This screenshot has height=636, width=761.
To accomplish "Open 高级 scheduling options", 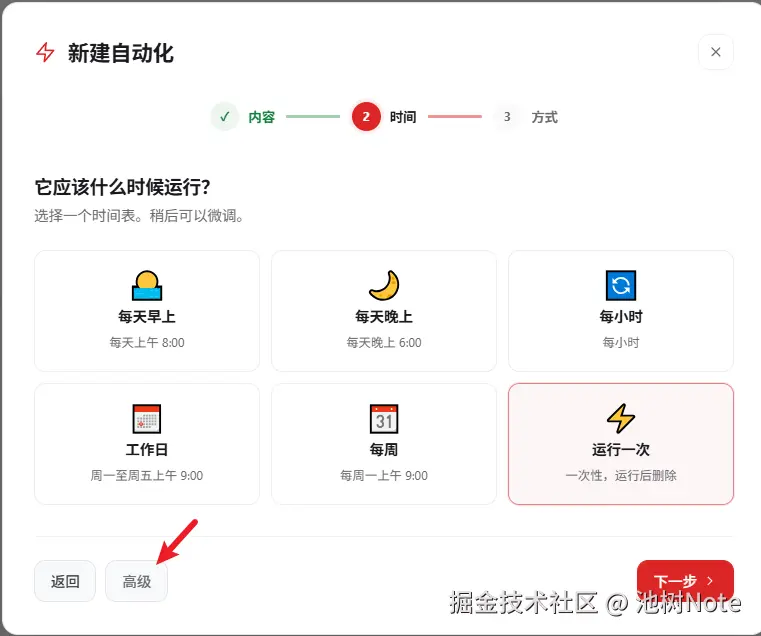I will pos(136,581).
